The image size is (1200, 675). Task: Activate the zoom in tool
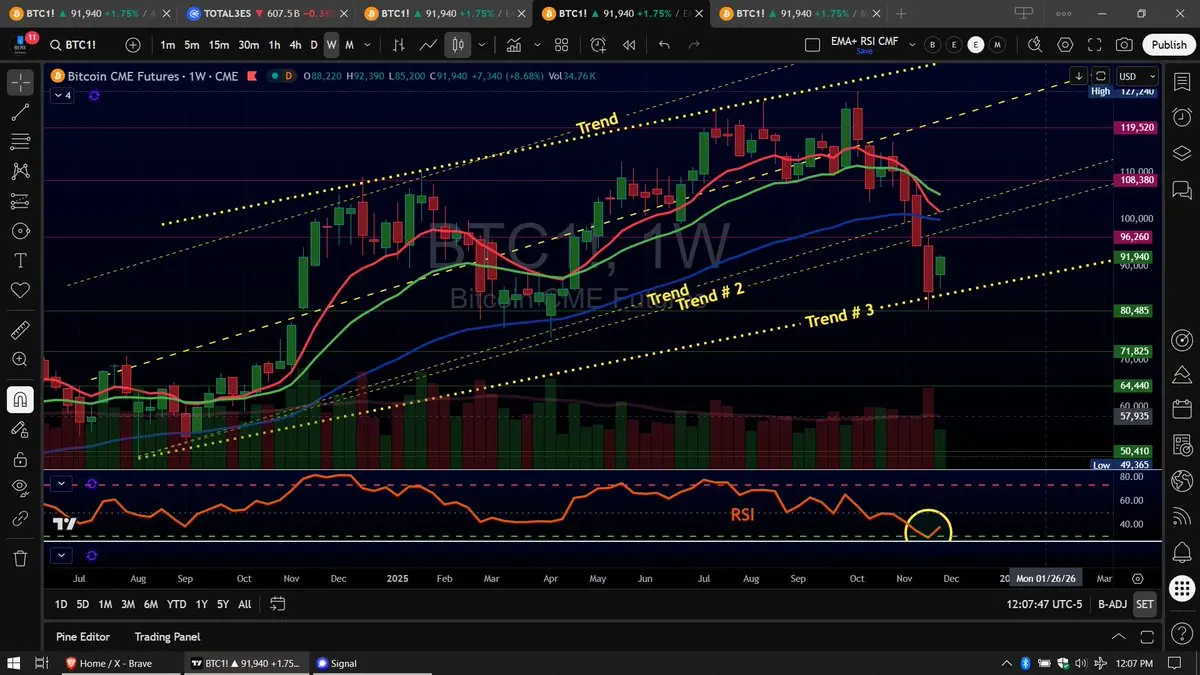[x=20, y=359]
